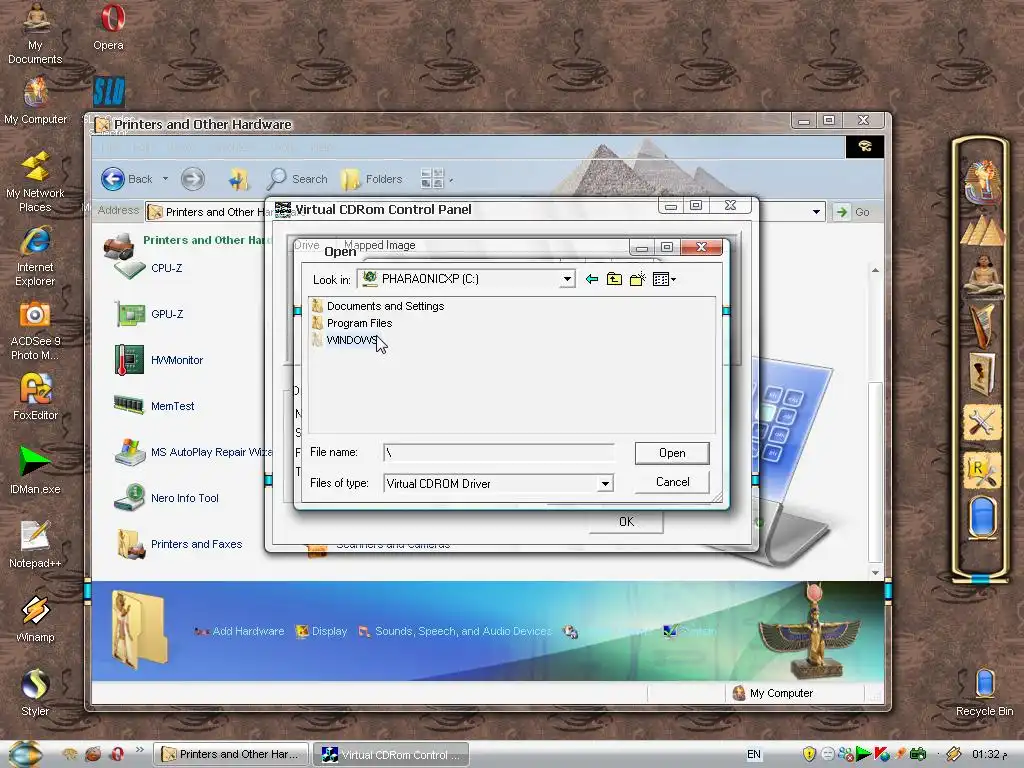The width and height of the screenshot is (1024, 768).
Task: Select the Internet Explorer desktop icon
Action: pyautogui.click(x=35, y=256)
